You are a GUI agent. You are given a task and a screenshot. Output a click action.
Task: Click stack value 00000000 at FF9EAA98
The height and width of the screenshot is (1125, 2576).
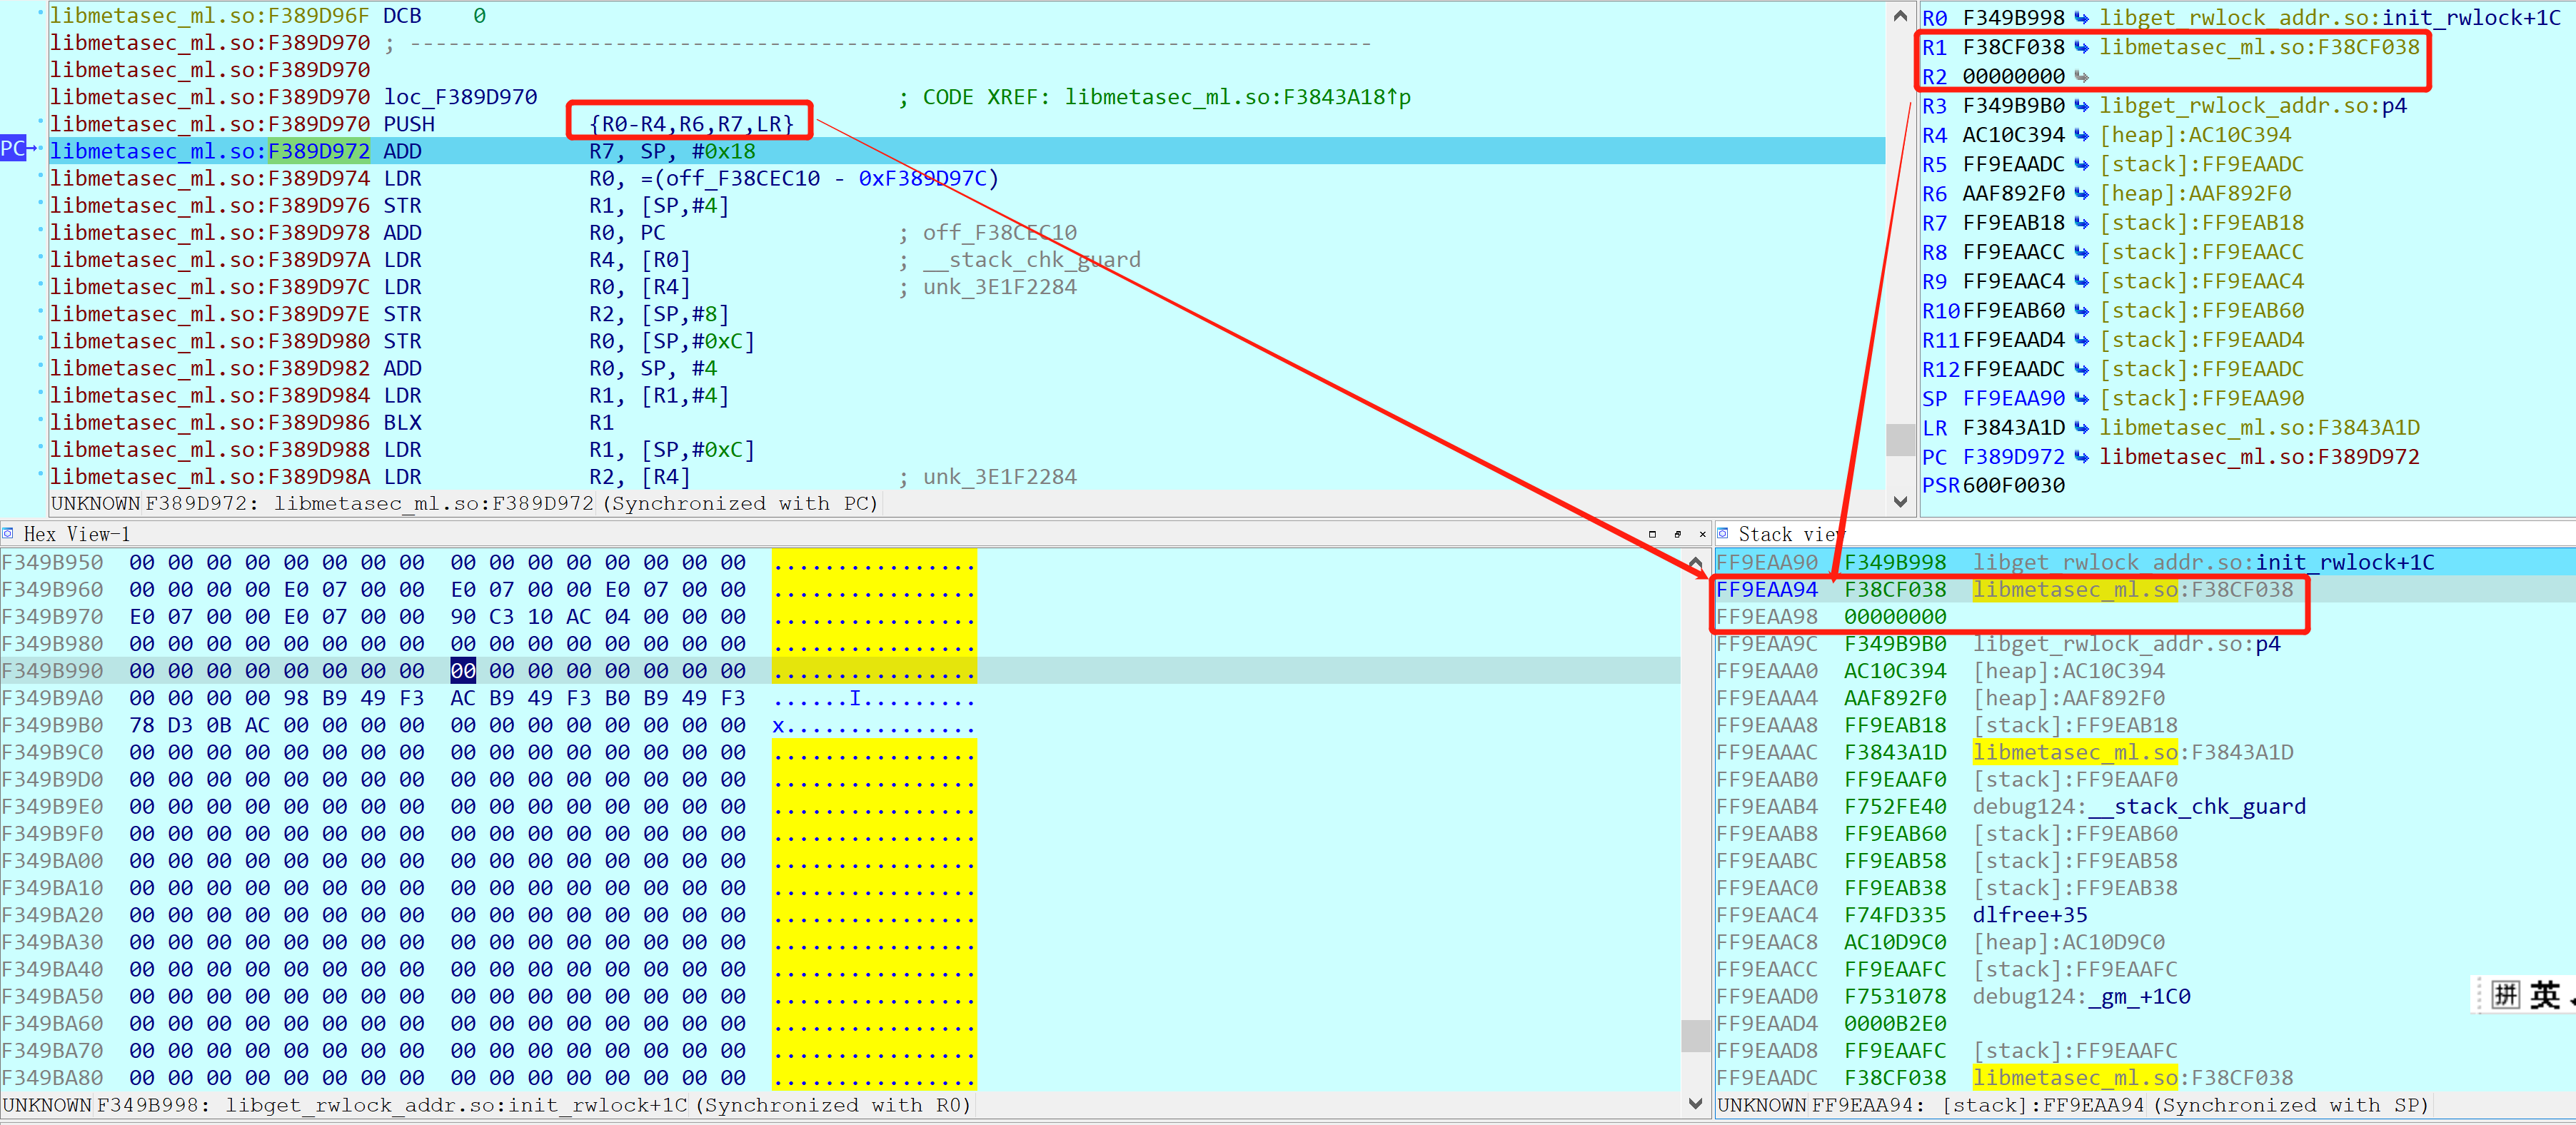pyautogui.click(x=1895, y=617)
